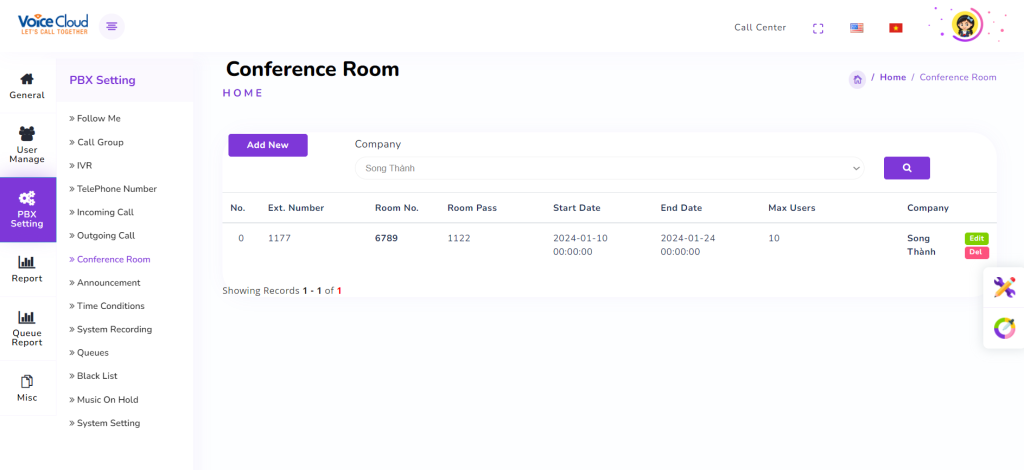Open the user avatar profile menu
Viewport: 1024px width, 470px height.
coord(966,26)
